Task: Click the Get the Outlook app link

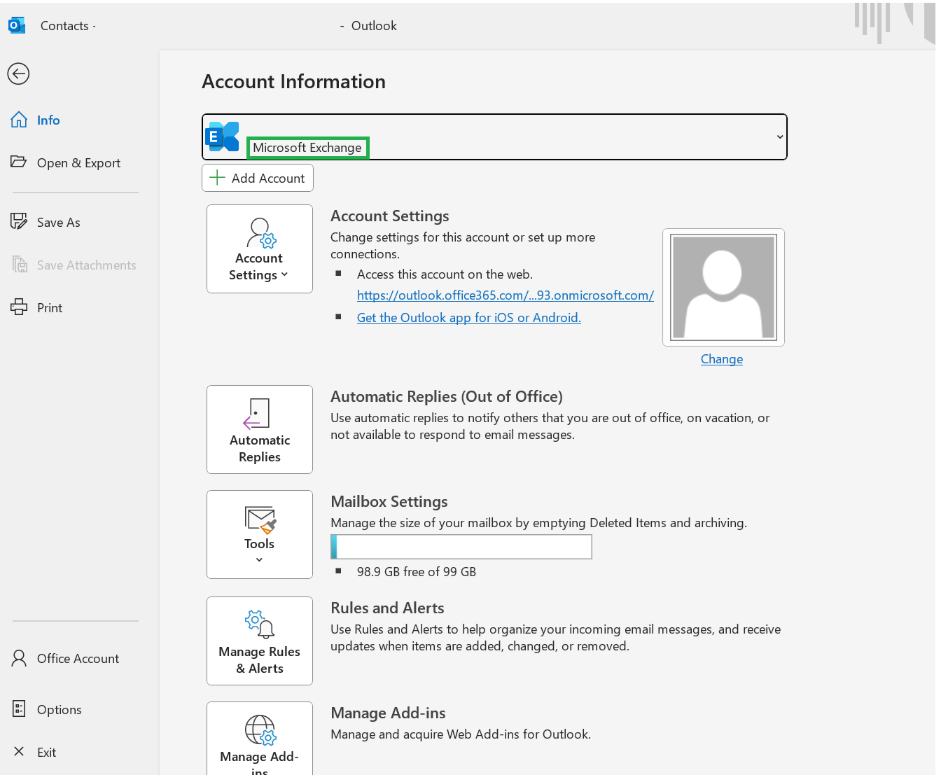Action: pos(468,317)
